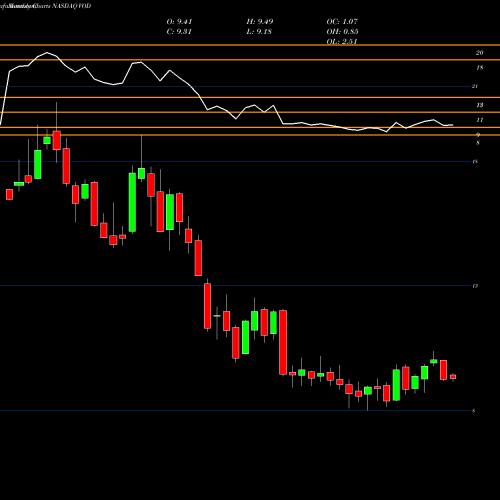
Task: Select the open price O: 9.41
Action: point(179,22)
